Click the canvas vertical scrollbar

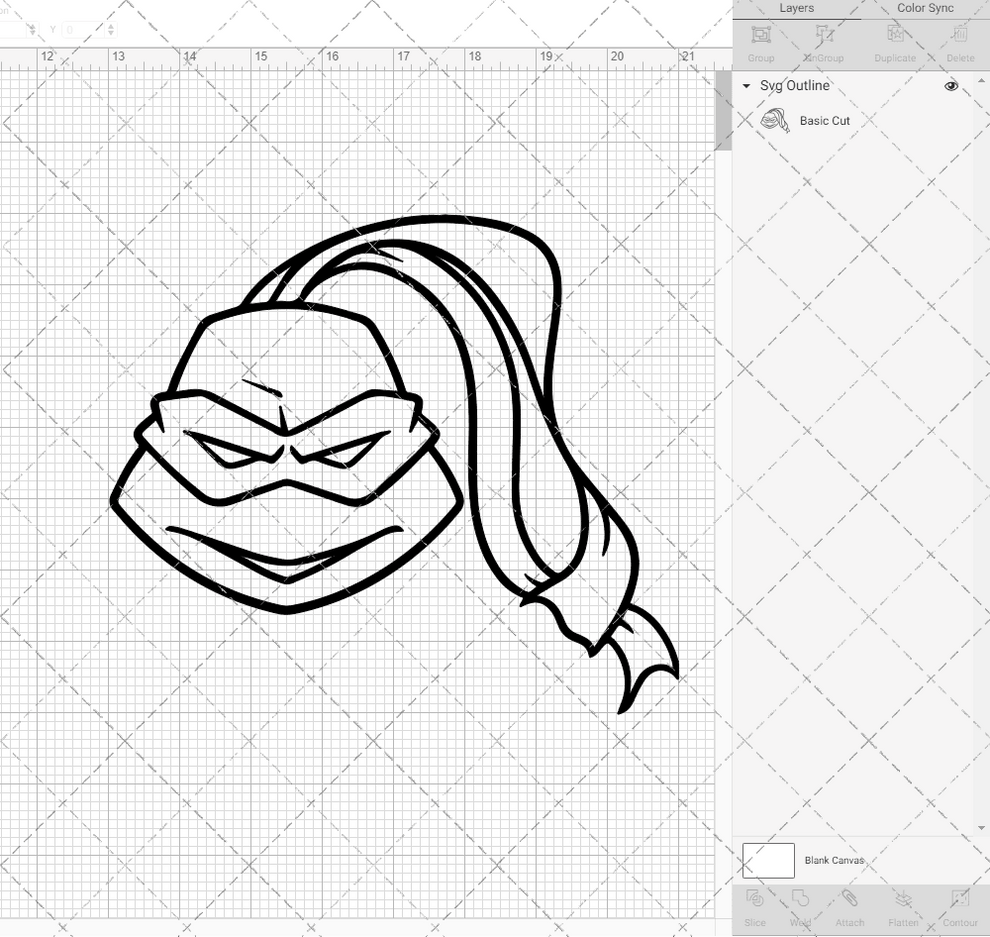point(722,110)
